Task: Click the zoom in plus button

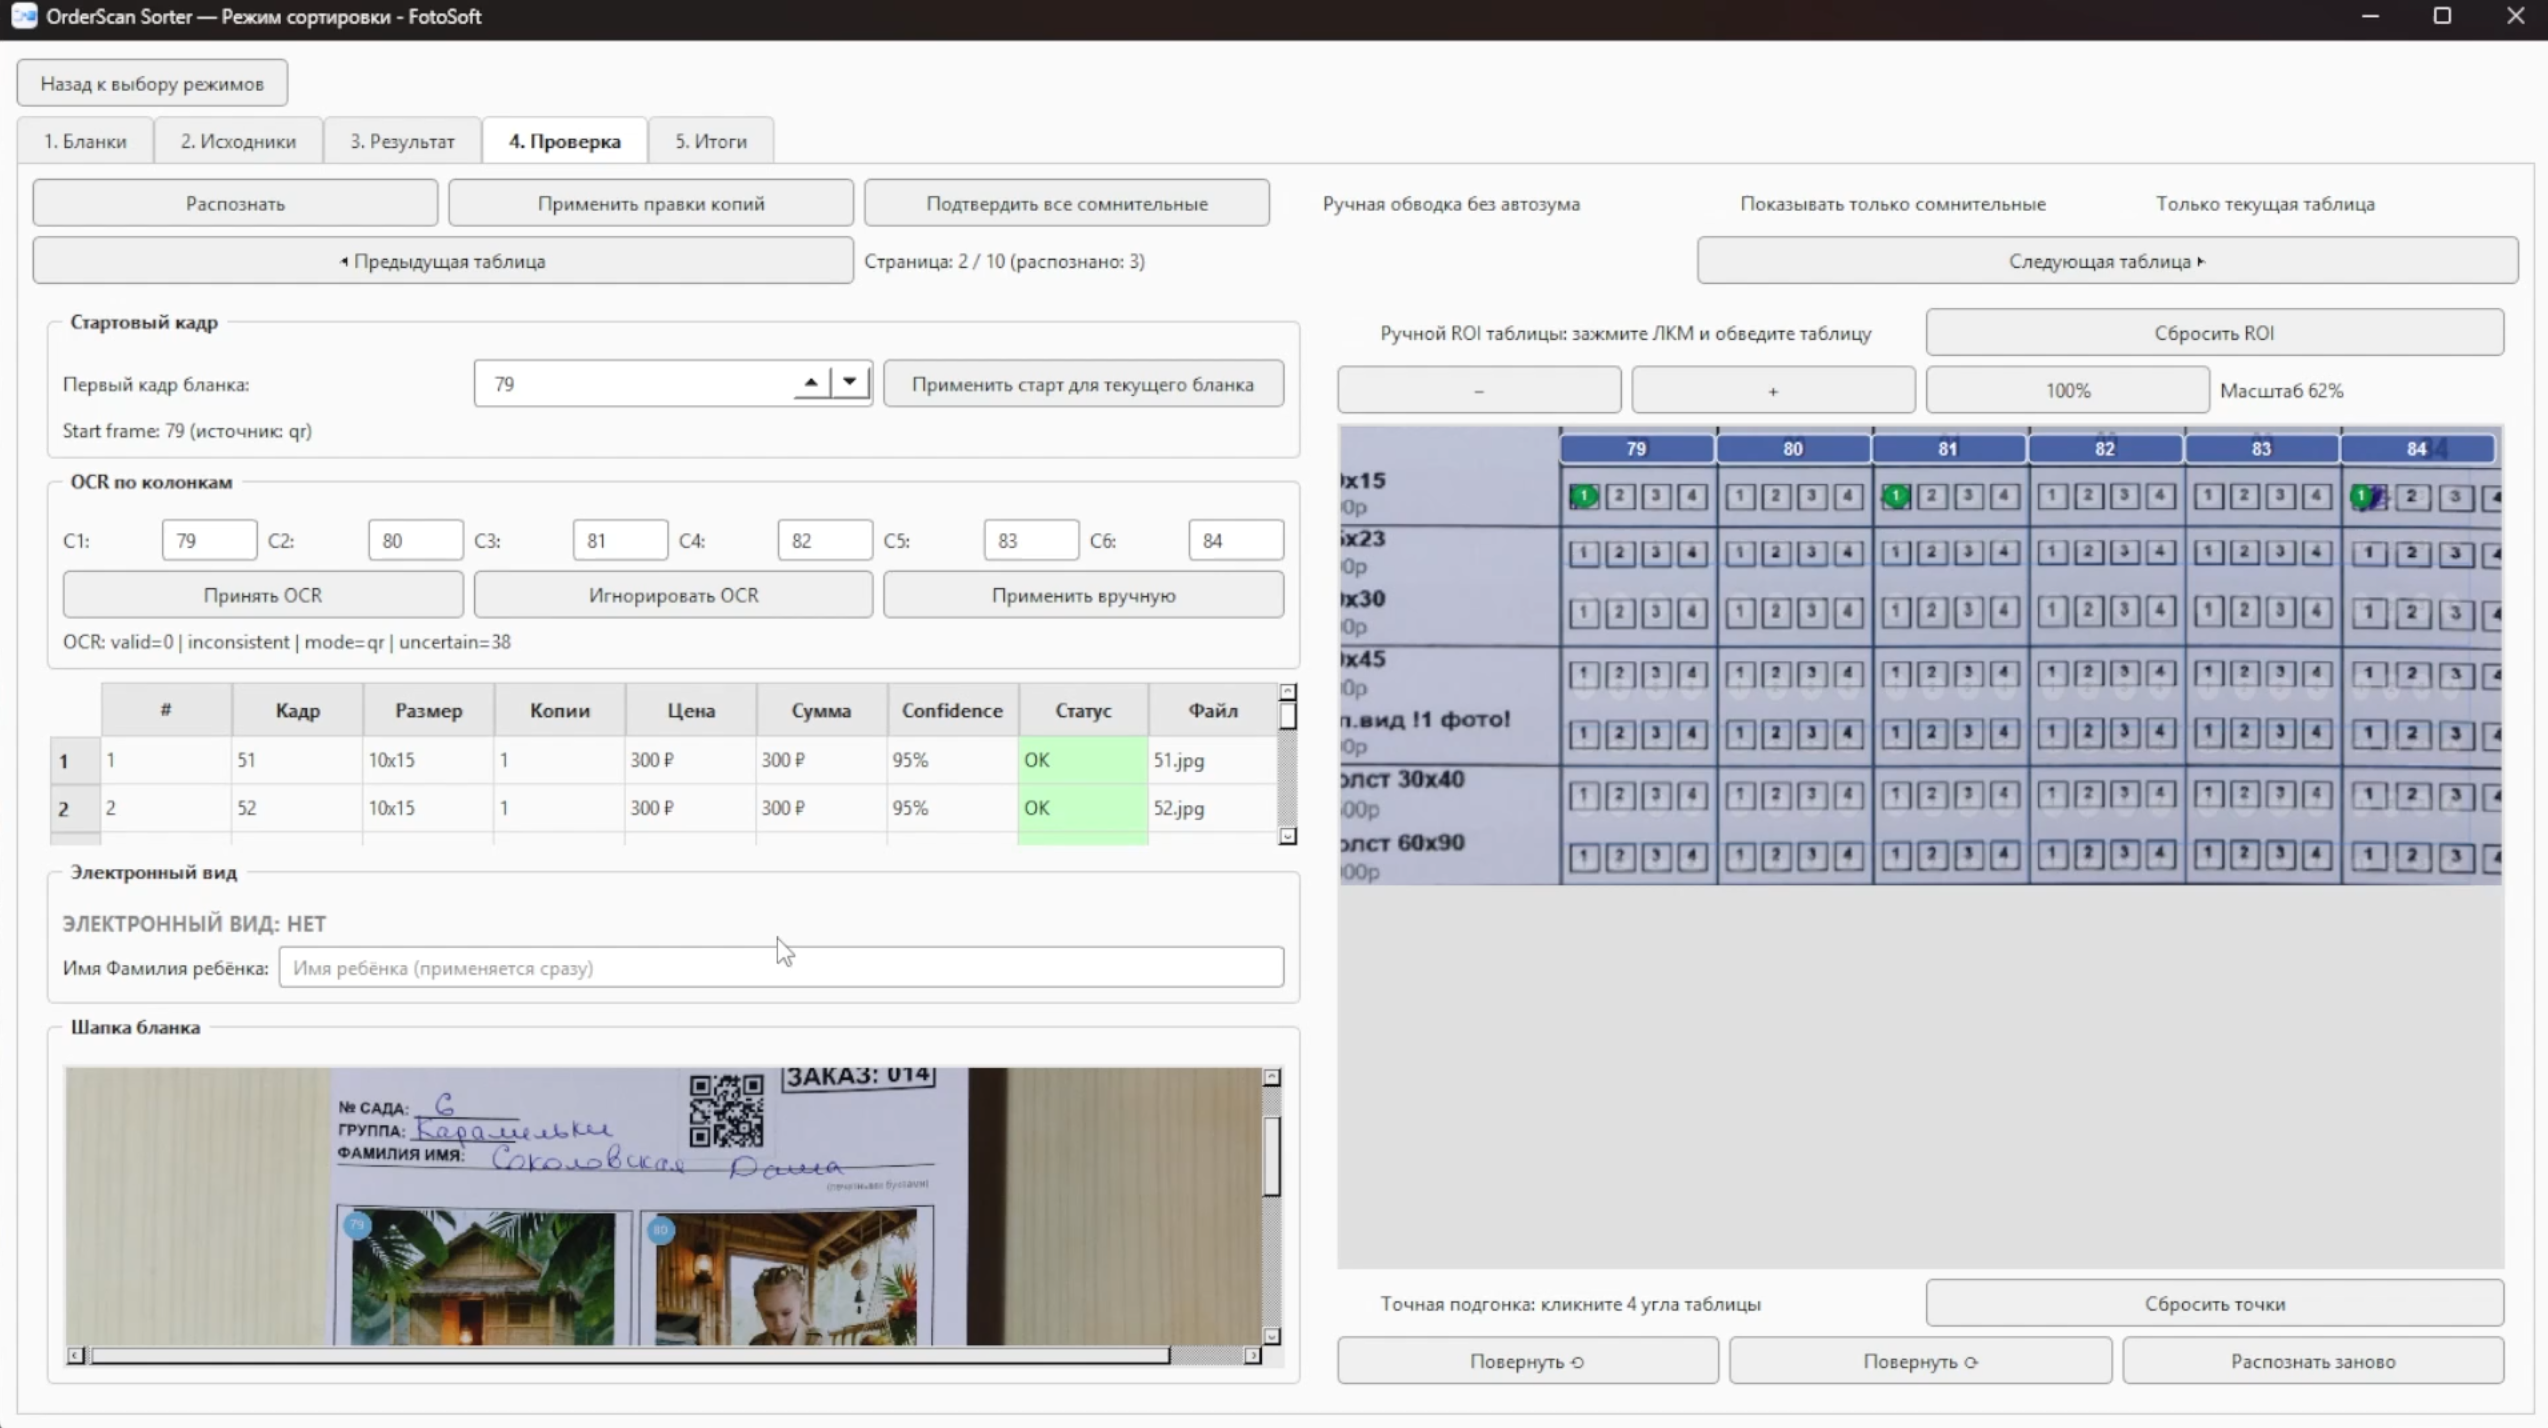Action: tap(1772, 390)
